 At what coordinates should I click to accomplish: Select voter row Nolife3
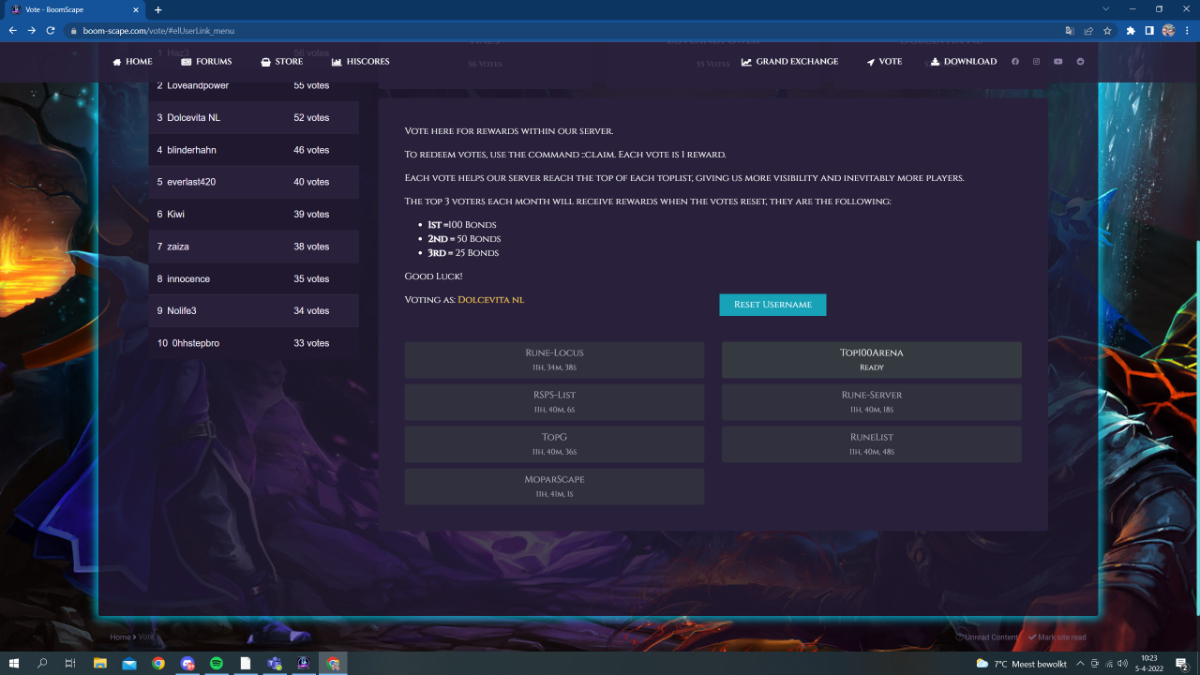tap(254, 311)
